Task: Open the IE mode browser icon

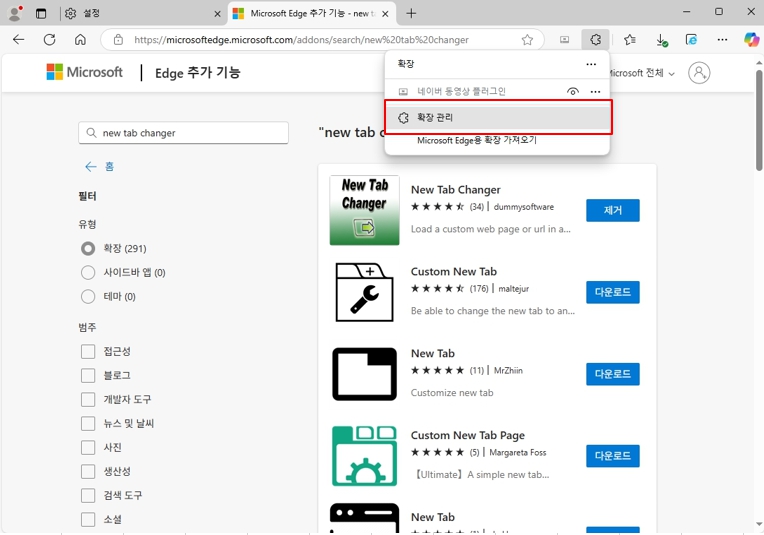Action: point(691,39)
